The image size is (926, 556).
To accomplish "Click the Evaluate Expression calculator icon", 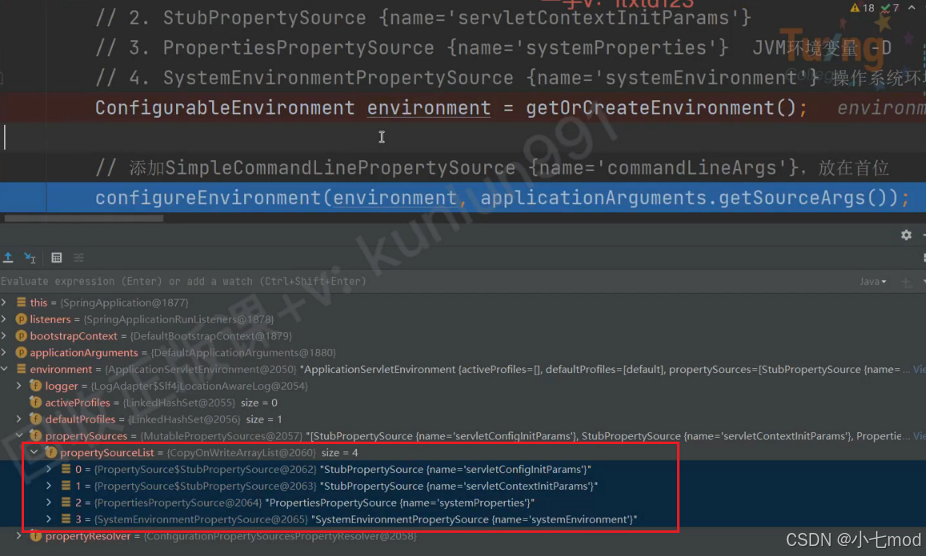I will [x=57, y=258].
